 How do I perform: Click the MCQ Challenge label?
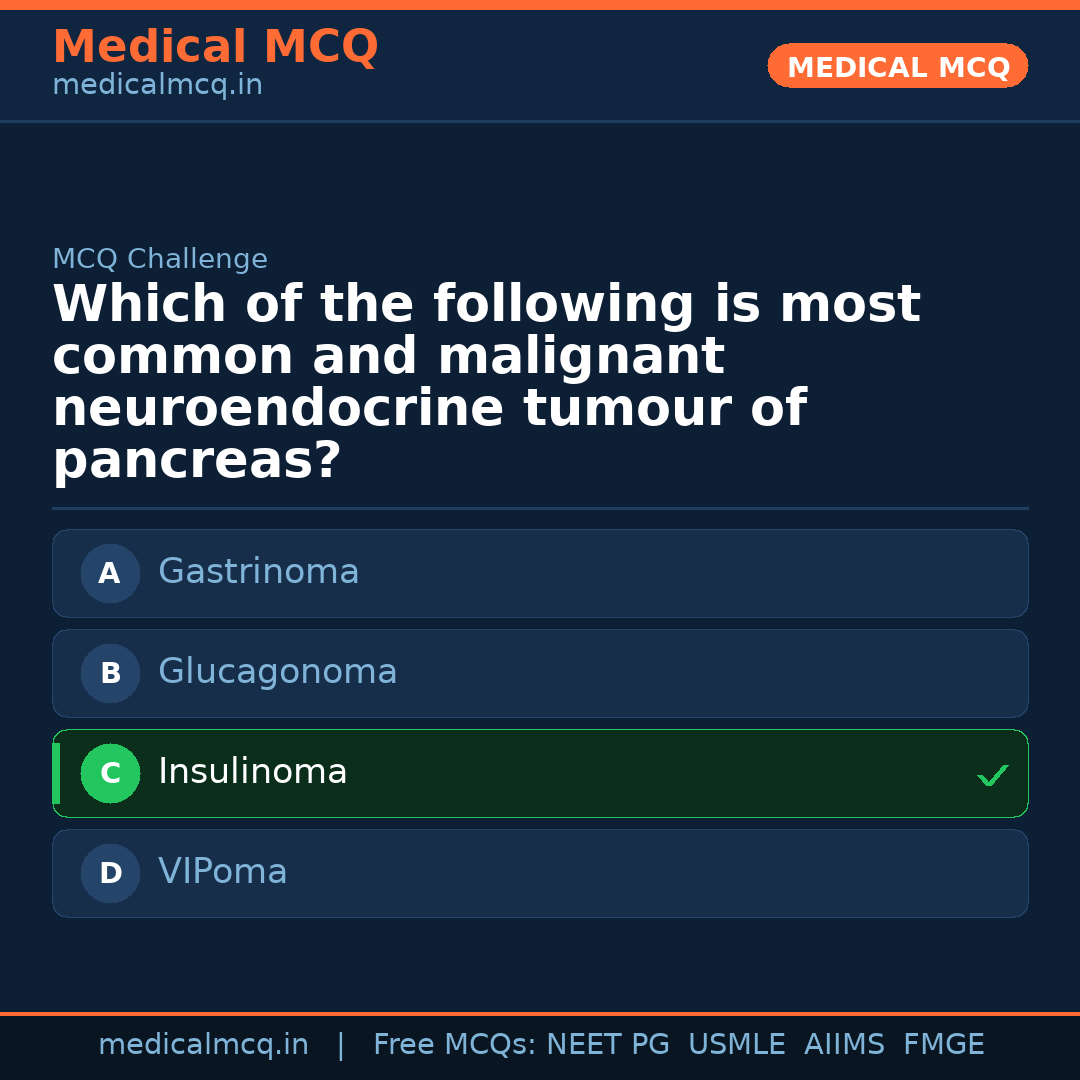tap(160, 258)
